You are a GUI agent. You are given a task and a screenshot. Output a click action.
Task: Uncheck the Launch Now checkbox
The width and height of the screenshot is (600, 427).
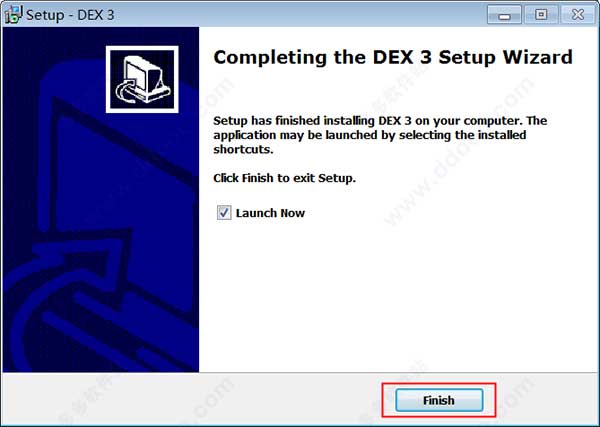click(x=224, y=213)
